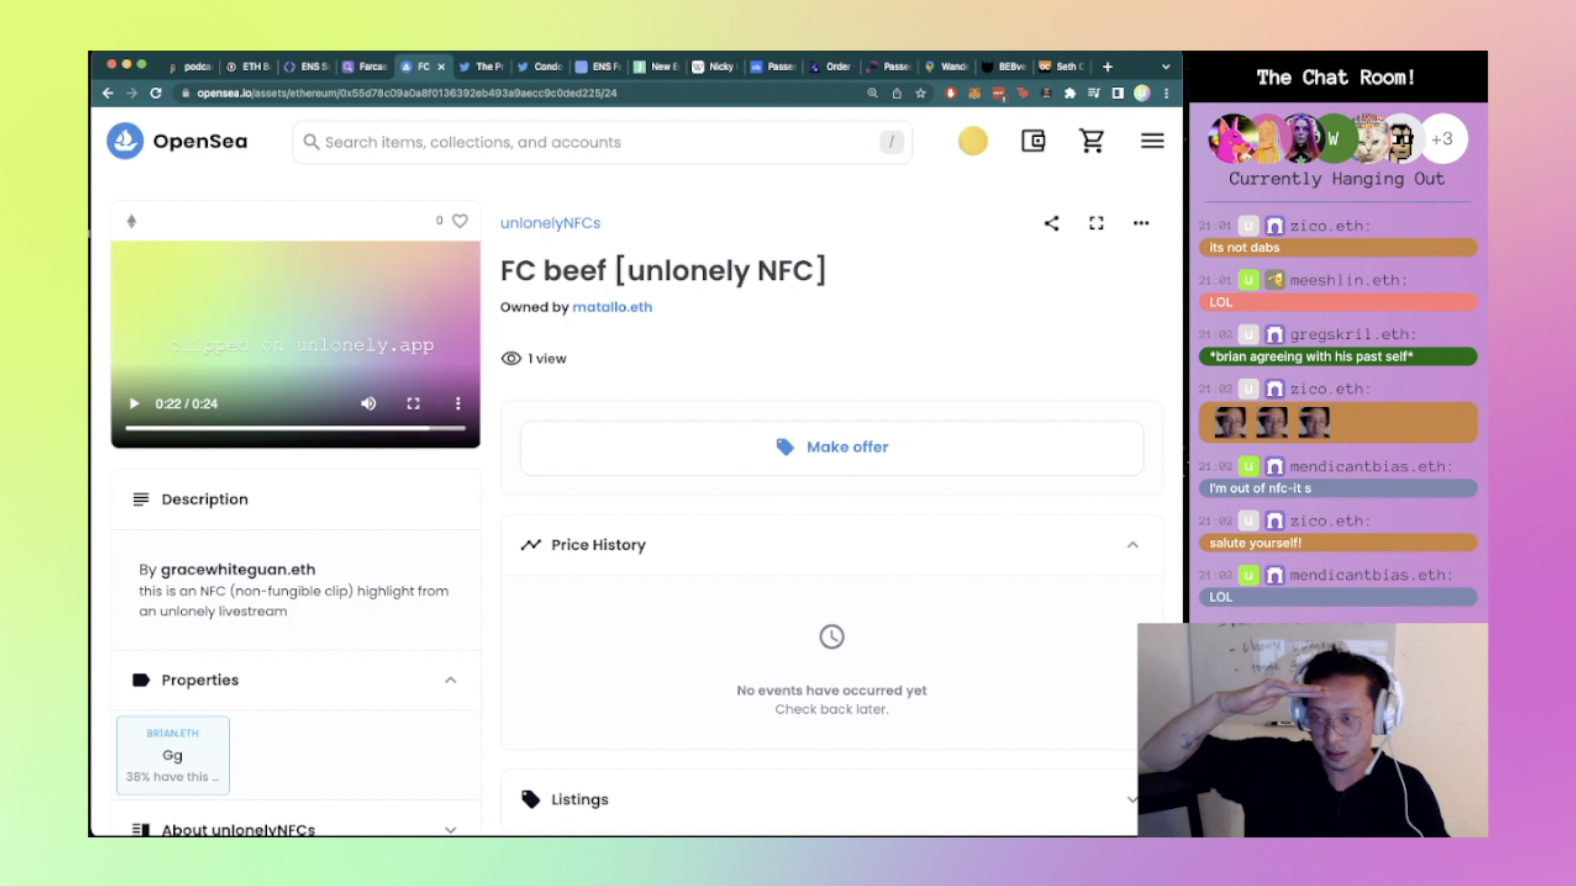This screenshot has height=886, width=1576.
Task: Collapse the Price History section
Action: (x=1133, y=545)
